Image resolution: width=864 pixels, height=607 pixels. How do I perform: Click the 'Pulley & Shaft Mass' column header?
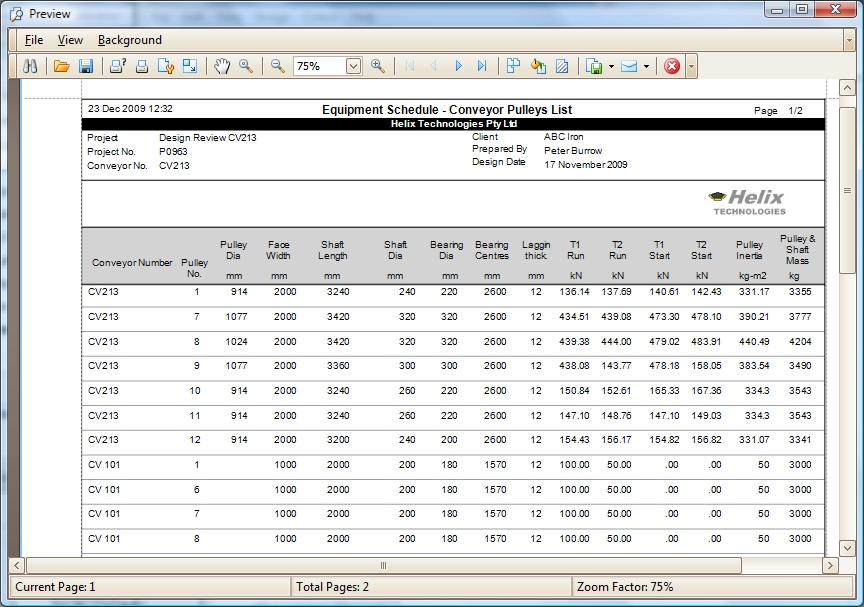tap(797, 250)
